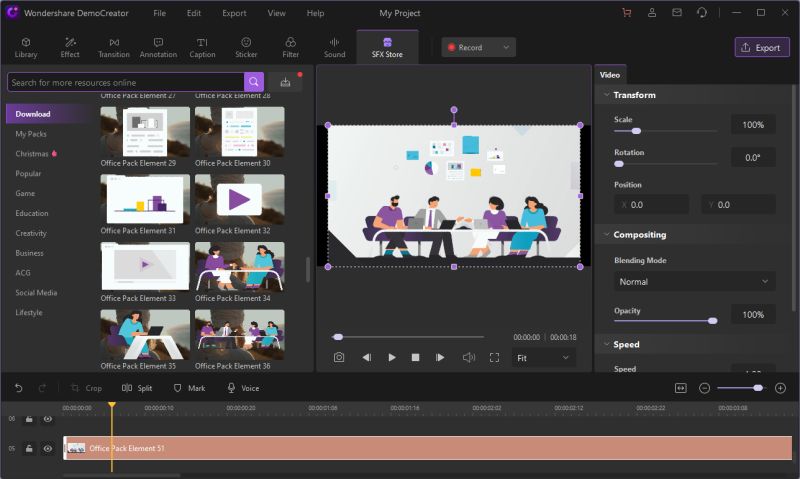Zoom out the timeline with minus
Screen dimensions: 800x479
705,388
